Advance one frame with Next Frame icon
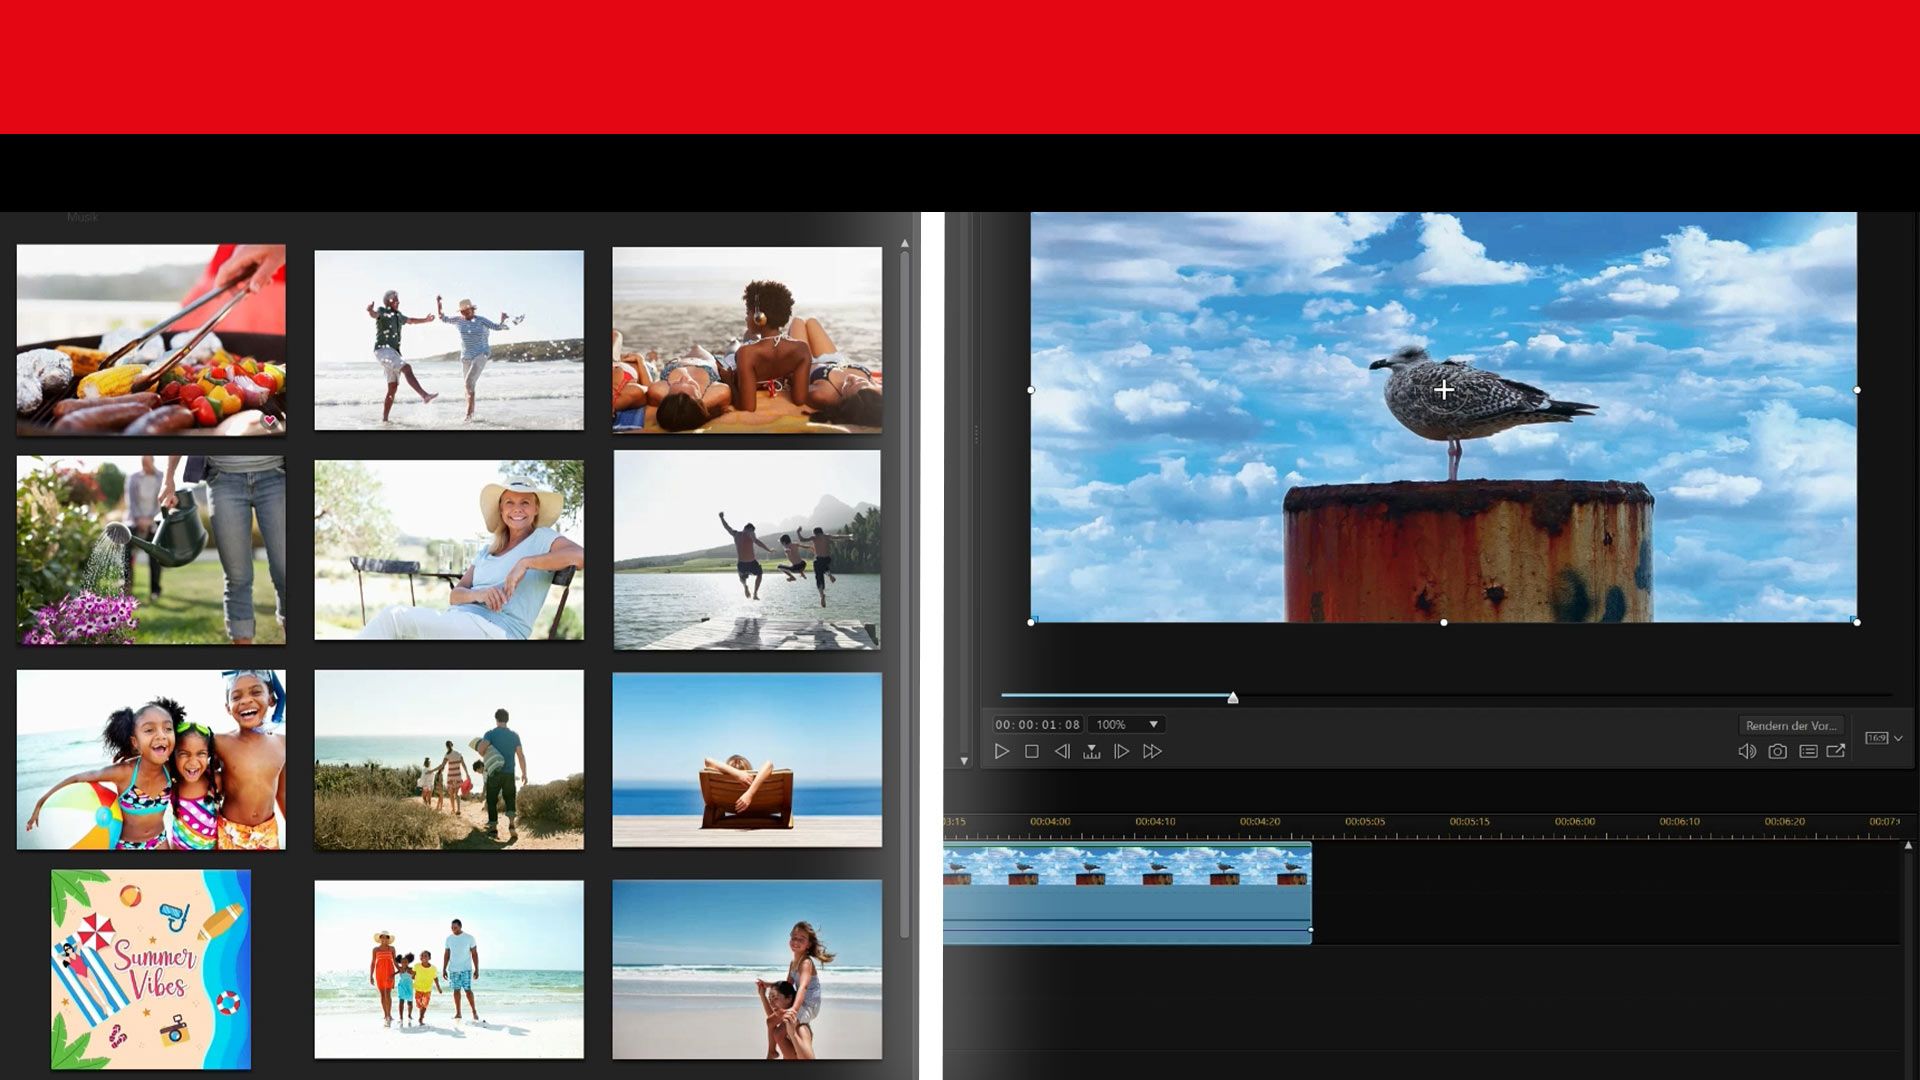The image size is (1920, 1080). pyautogui.click(x=1121, y=751)
